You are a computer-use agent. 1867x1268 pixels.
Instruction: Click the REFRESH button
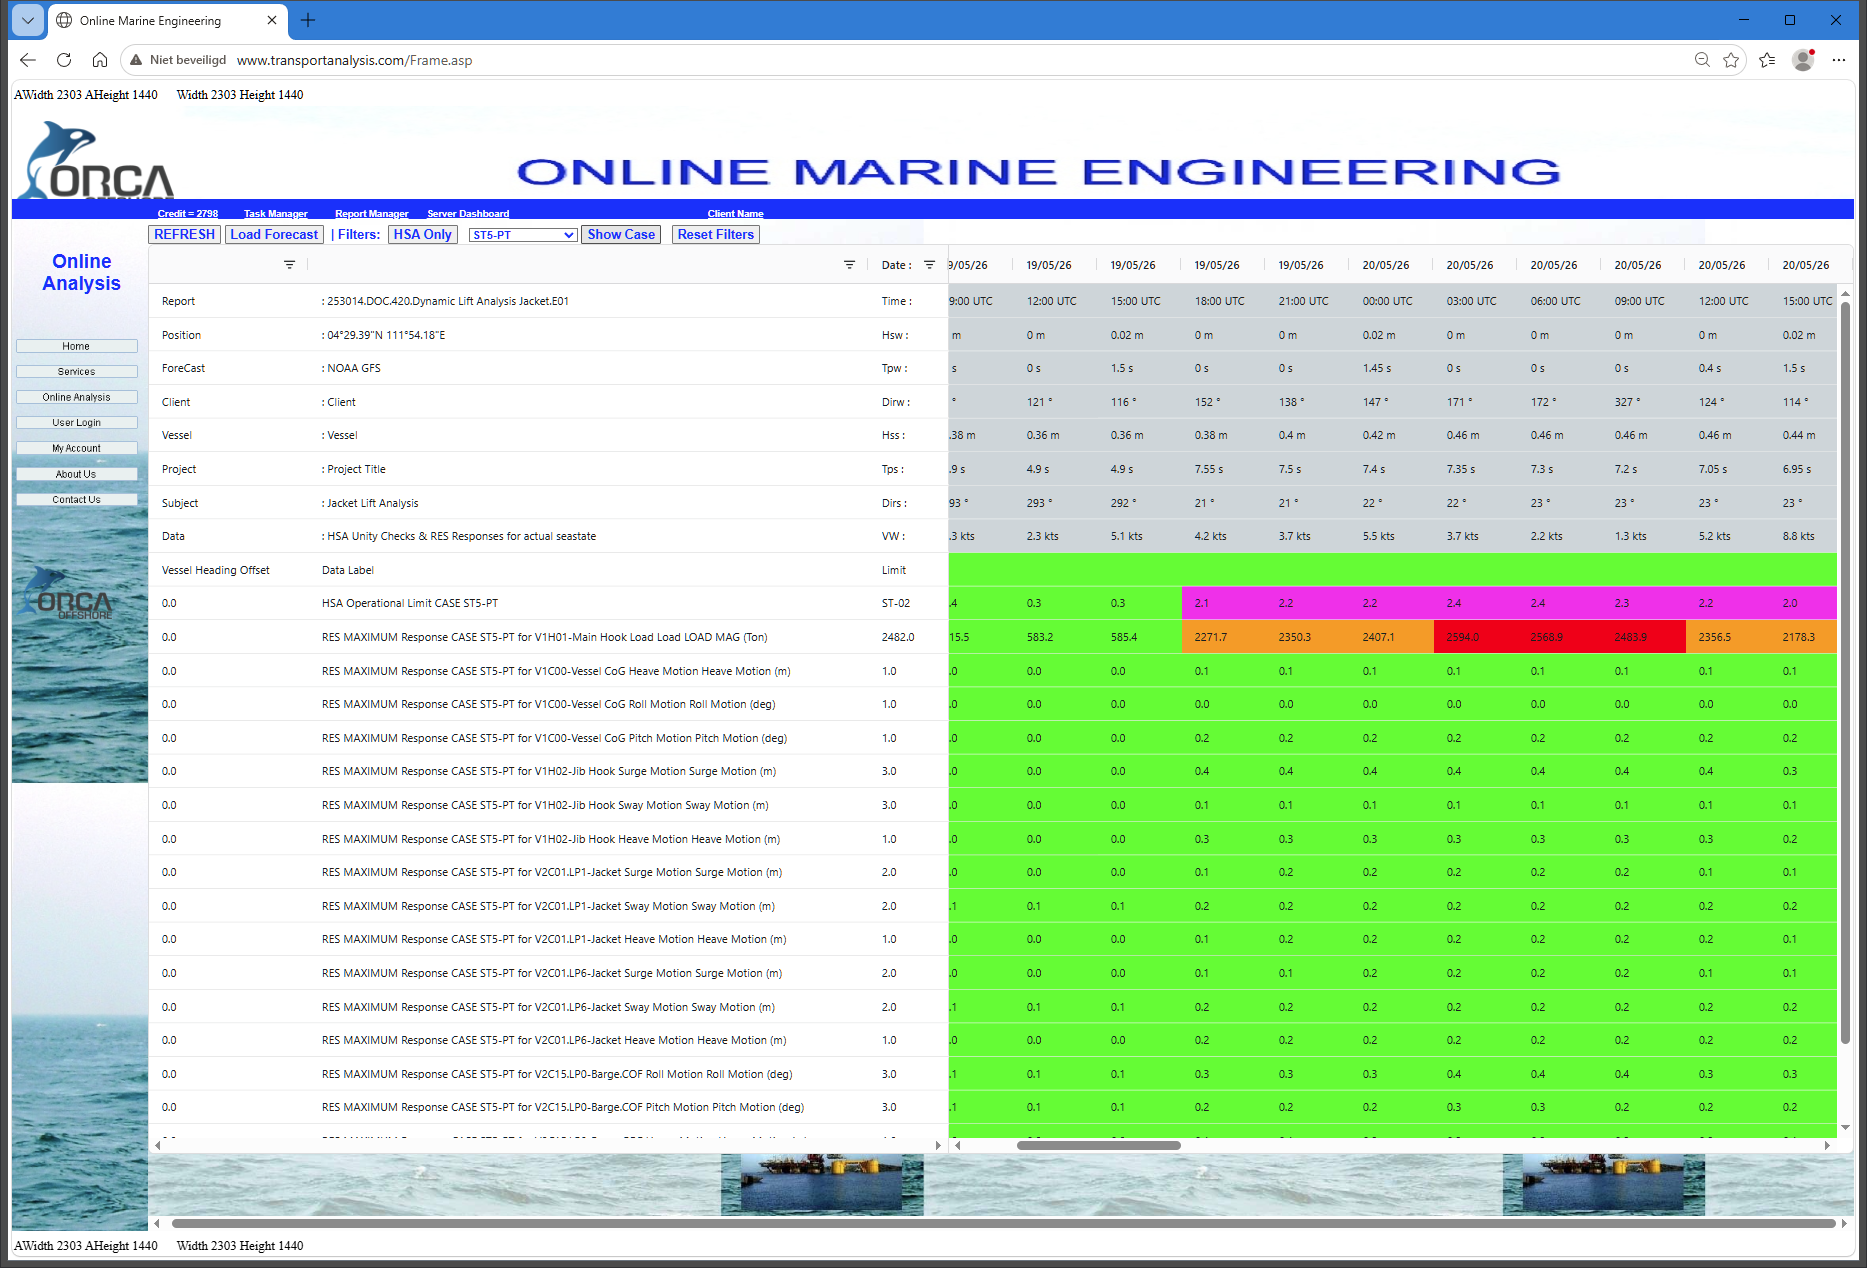(185, 234)
